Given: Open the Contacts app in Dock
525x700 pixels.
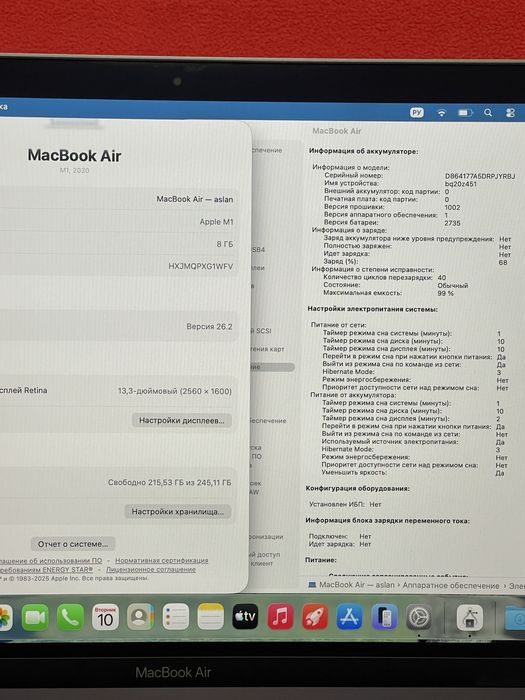Looking at the screenshot, I should 140,617.
